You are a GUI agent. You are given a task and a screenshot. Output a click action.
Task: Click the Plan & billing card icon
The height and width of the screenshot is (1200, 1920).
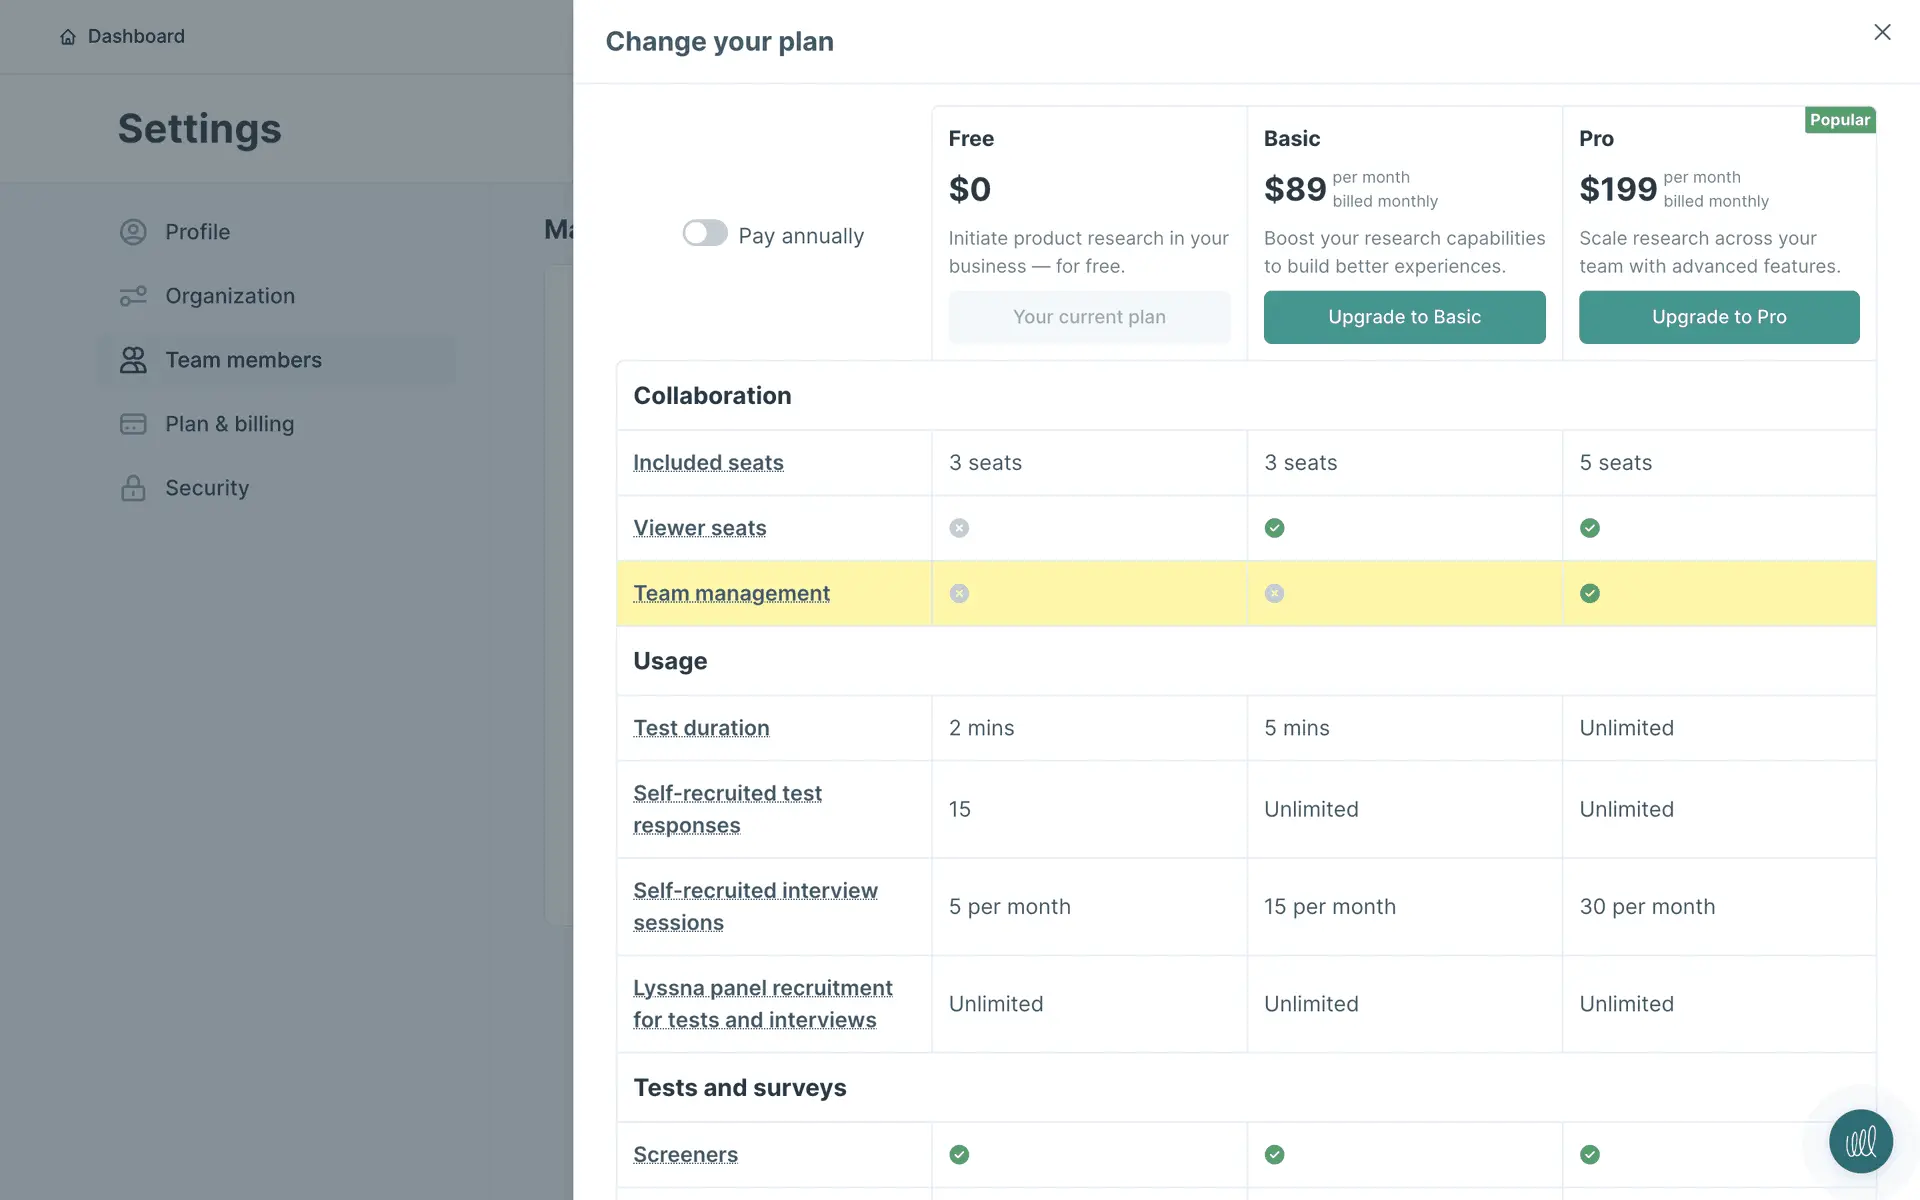tap(133, 424)
